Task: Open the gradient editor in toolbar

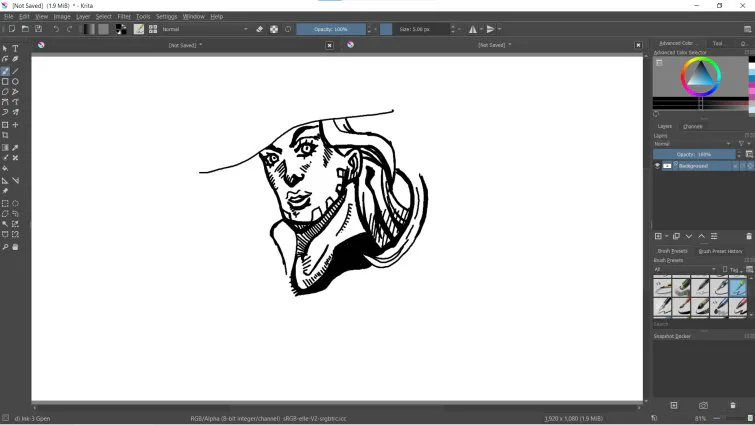Action: click(89, 29)
